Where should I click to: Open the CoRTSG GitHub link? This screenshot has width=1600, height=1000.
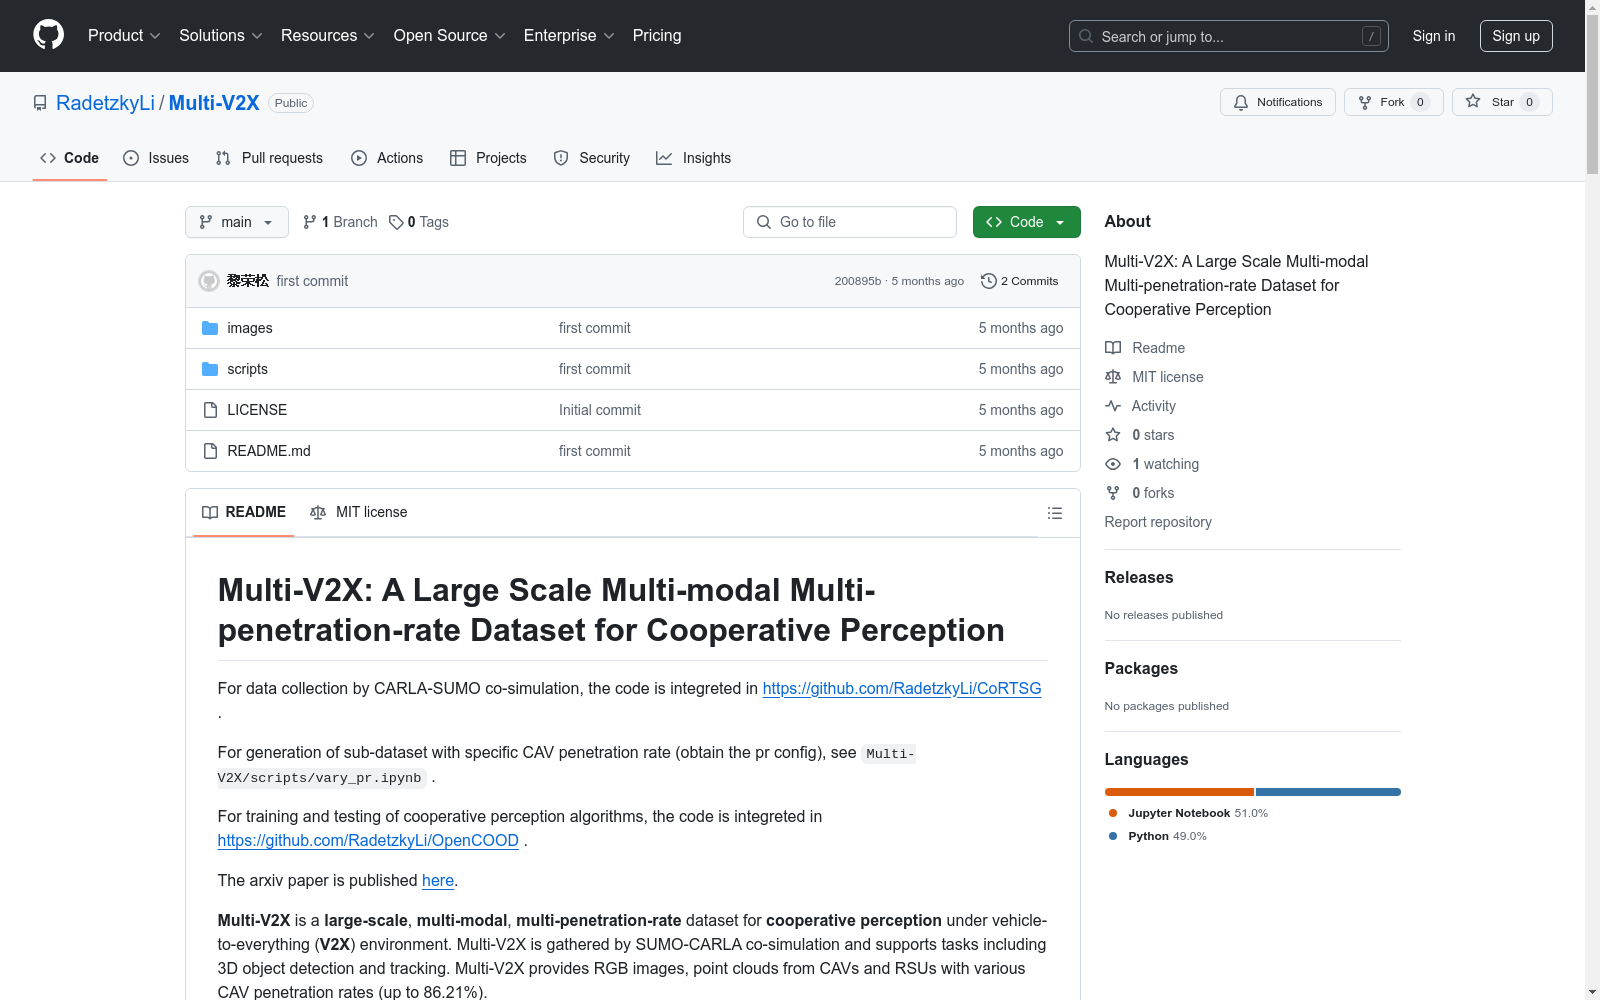(902, 688)
